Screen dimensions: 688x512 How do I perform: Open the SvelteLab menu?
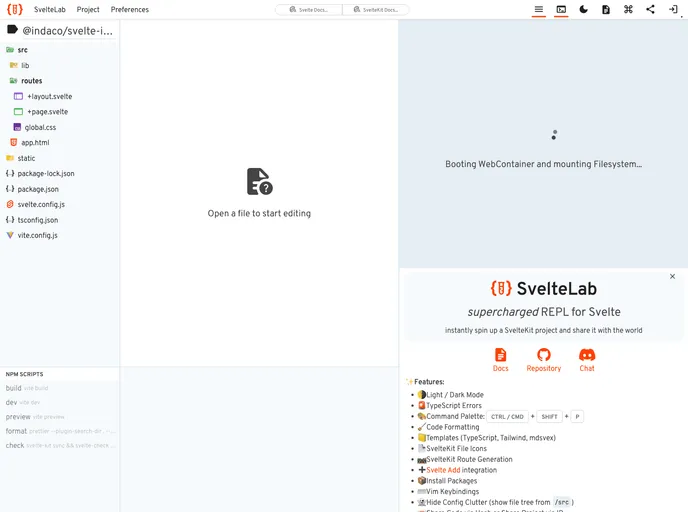click(x=50, y=10)
